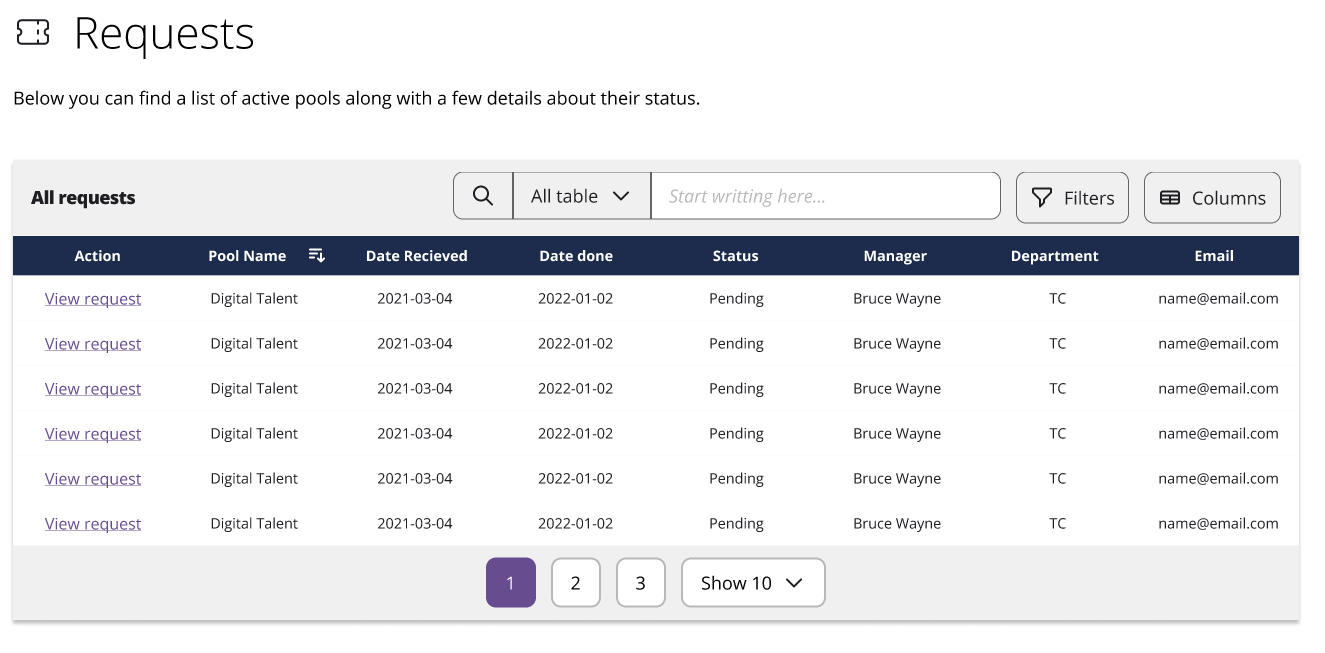Open View request link in last row
This screenshot has height=653, width=1325.
[x=93, y=524]
